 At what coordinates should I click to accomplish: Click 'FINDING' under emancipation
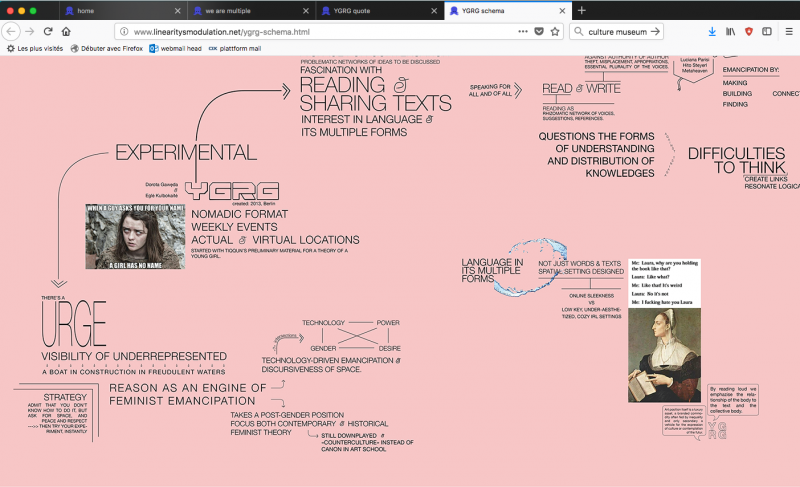click(x=735, y=104)
